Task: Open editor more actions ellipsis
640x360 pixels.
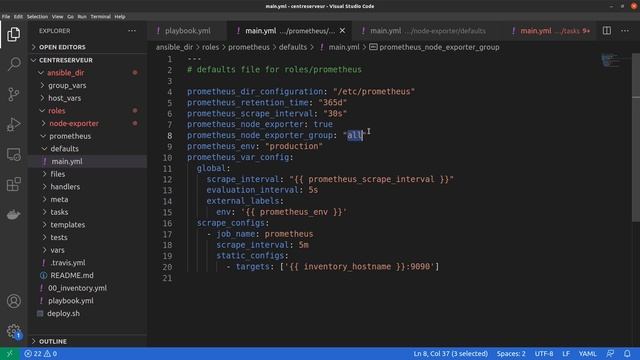Action: click(625, 31)
